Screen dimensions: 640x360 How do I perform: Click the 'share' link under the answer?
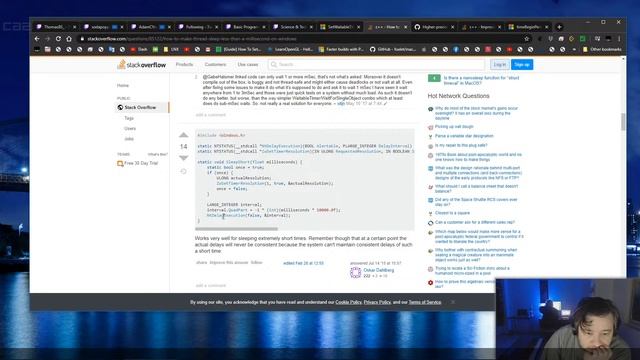coord(201,262)
